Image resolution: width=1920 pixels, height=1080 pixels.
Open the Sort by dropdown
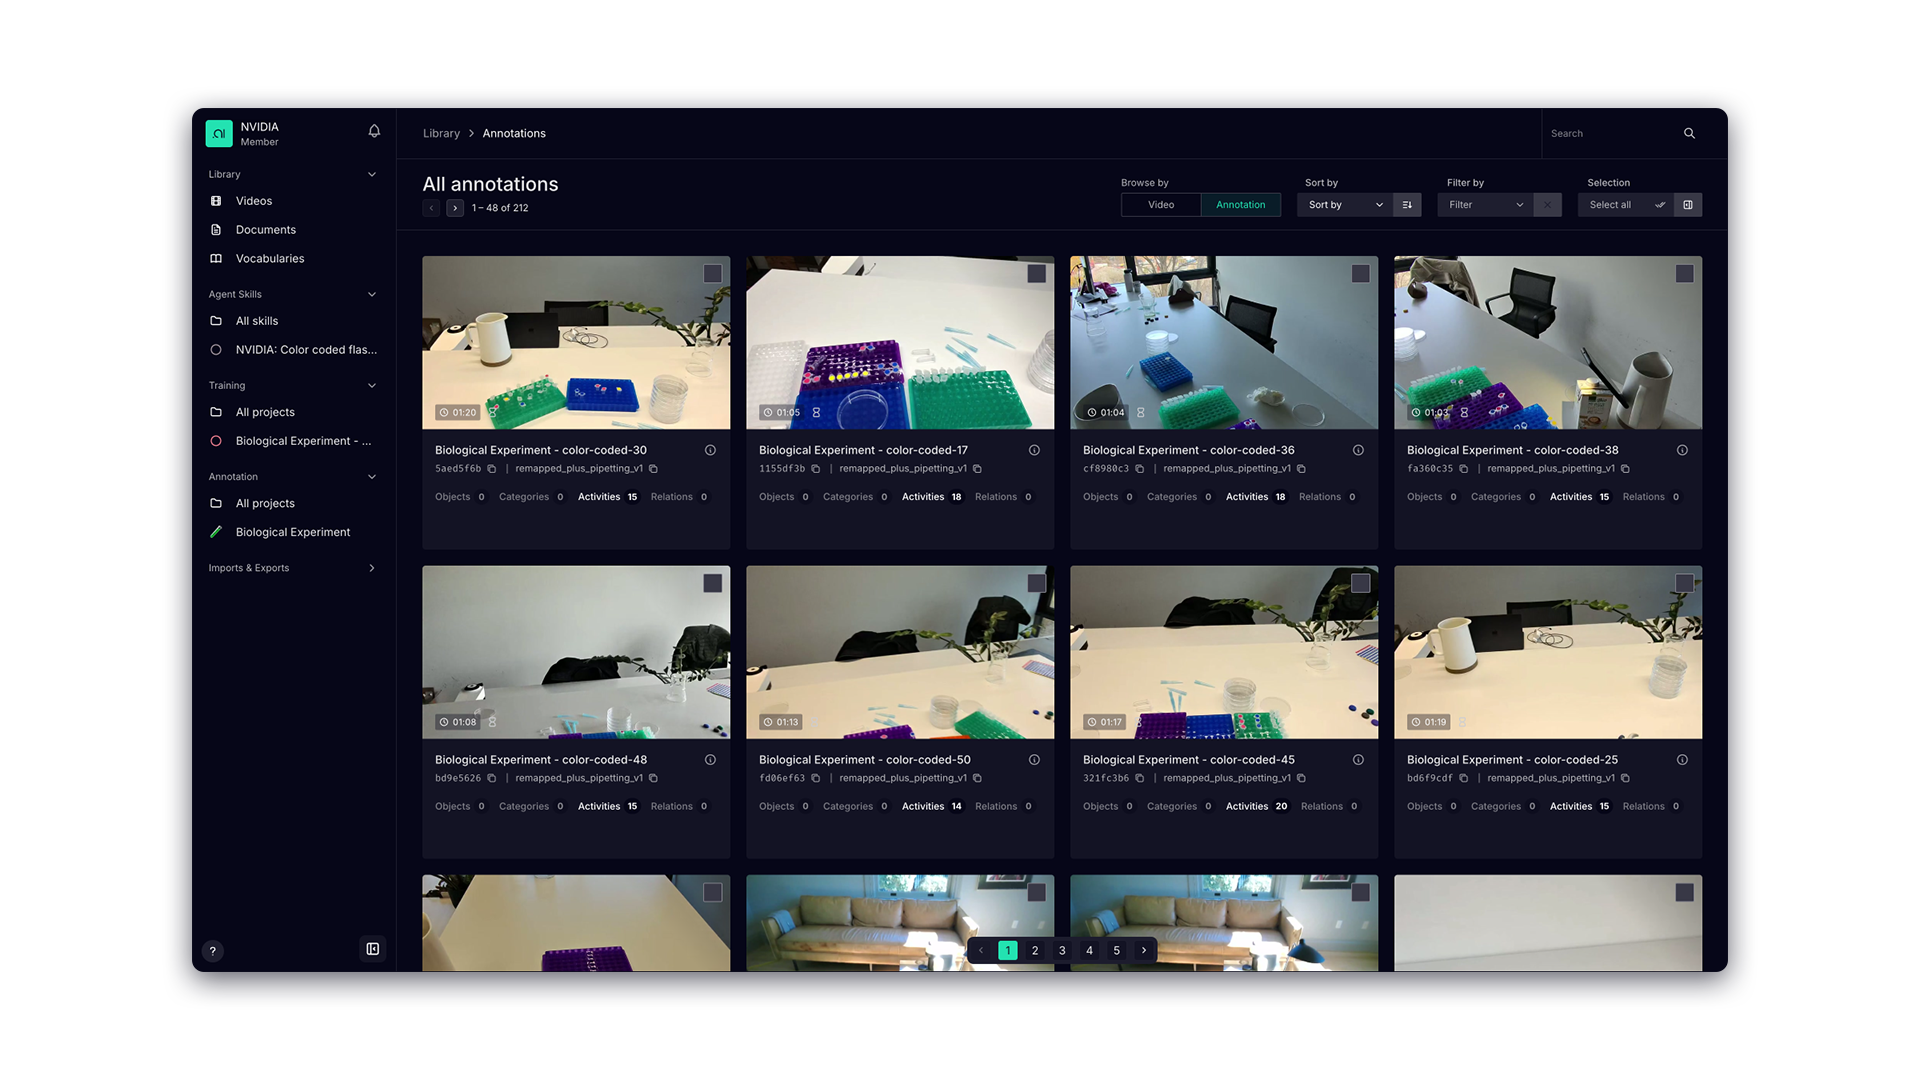(x=1345, y=205)
